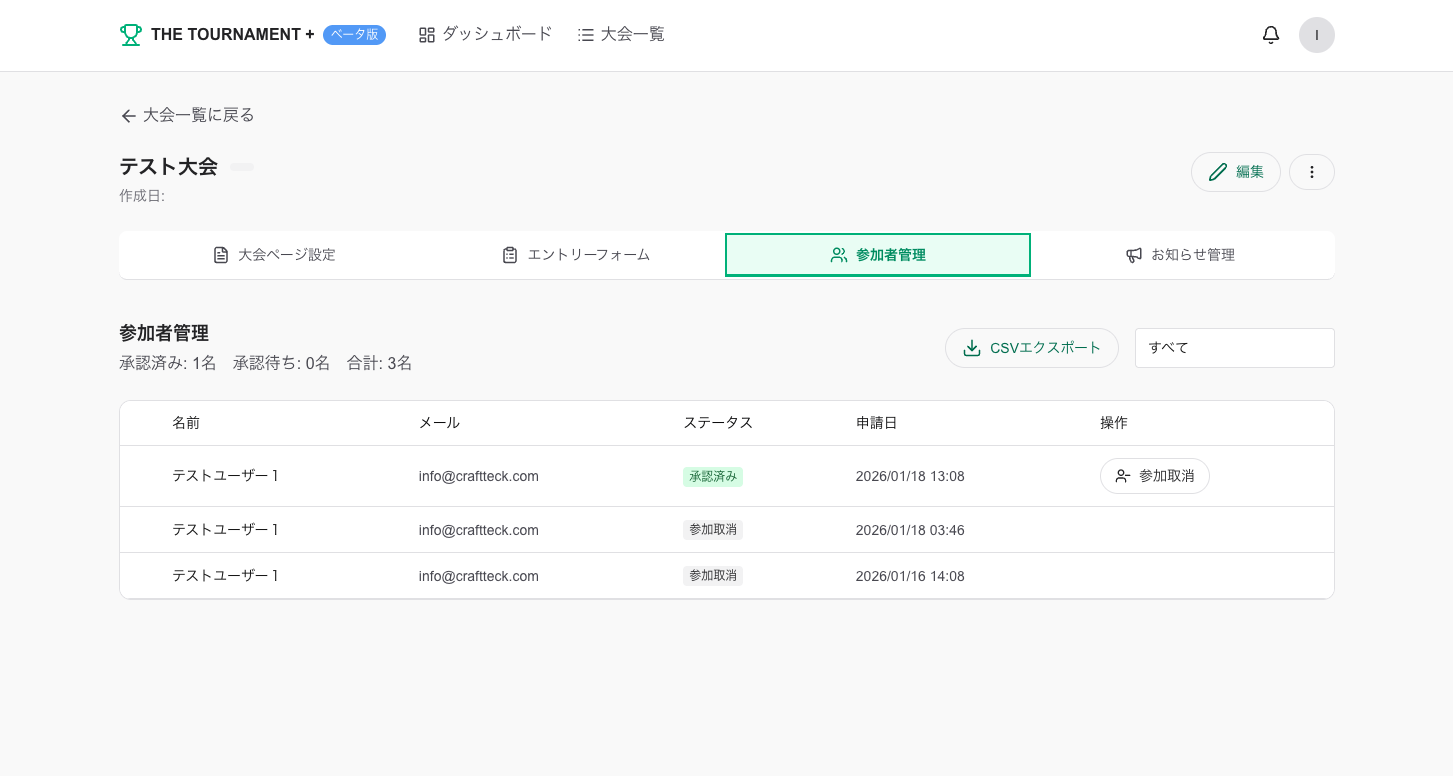Screen dimensions: 1453x776
Task: Select the 参加者管理 tab
Action: click(x=877, y=255)
